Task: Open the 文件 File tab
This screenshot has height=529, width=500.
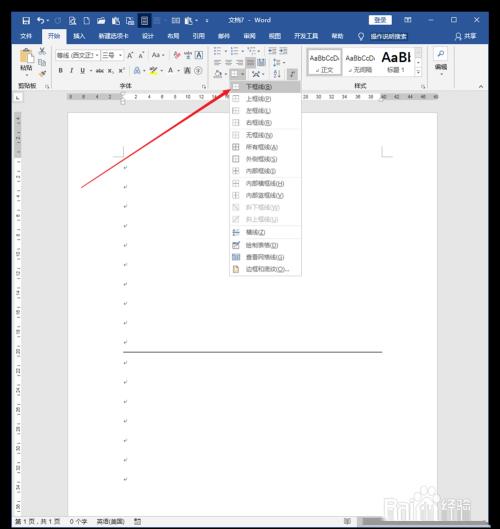Action: 26,36
